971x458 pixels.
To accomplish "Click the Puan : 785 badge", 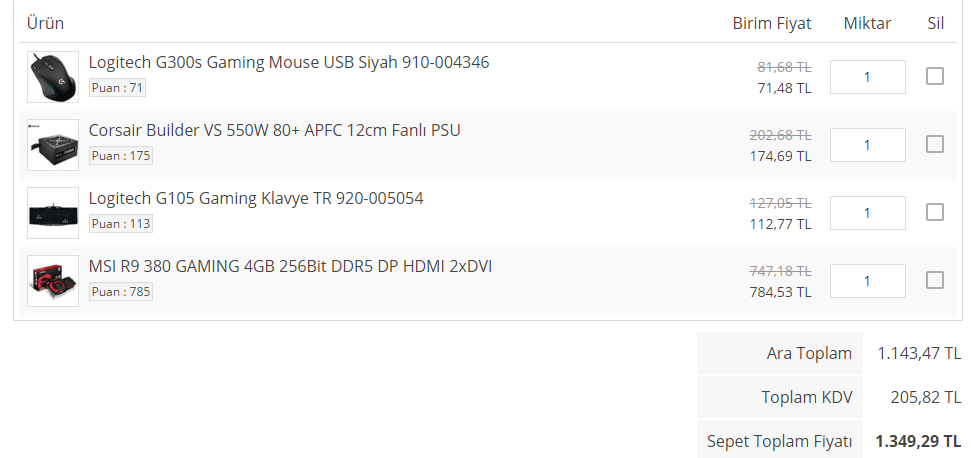I will [121, 292].
